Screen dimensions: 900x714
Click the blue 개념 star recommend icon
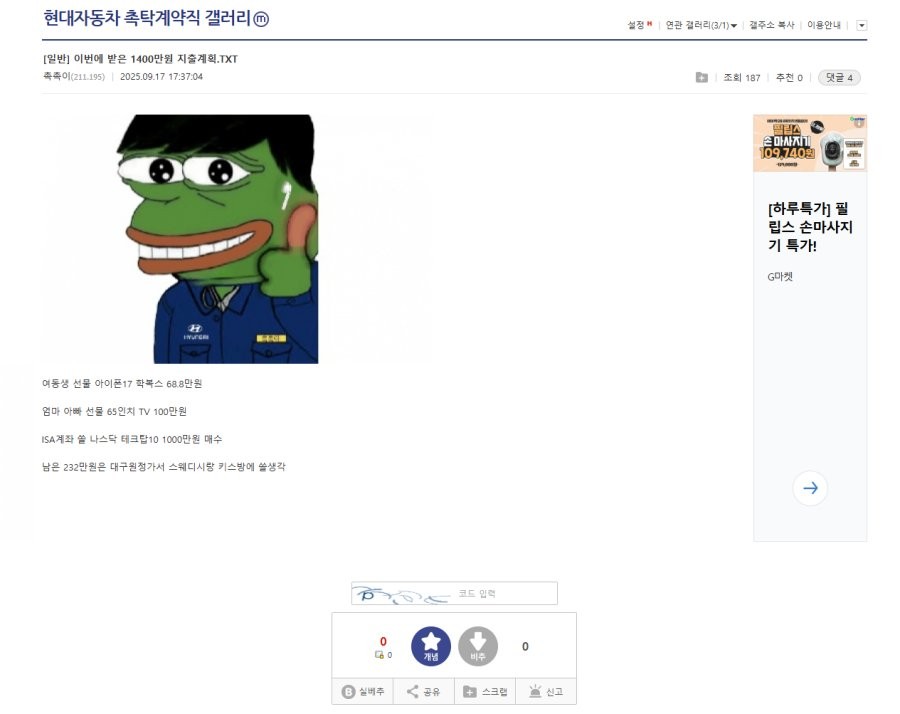click(x=430, y=646)
